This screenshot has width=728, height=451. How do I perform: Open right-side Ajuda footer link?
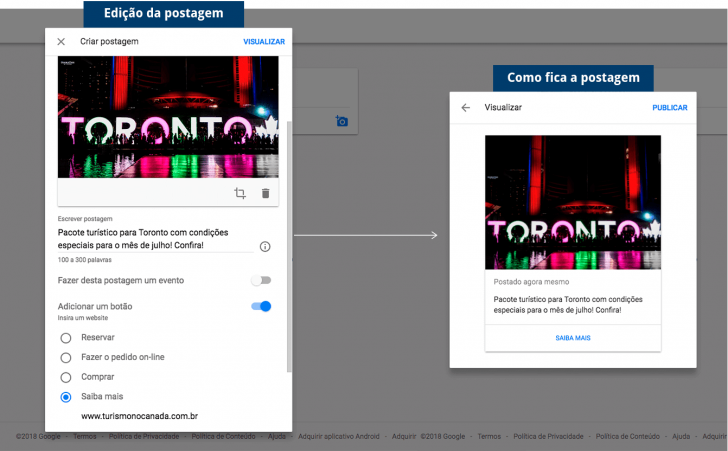click(681, 436)
